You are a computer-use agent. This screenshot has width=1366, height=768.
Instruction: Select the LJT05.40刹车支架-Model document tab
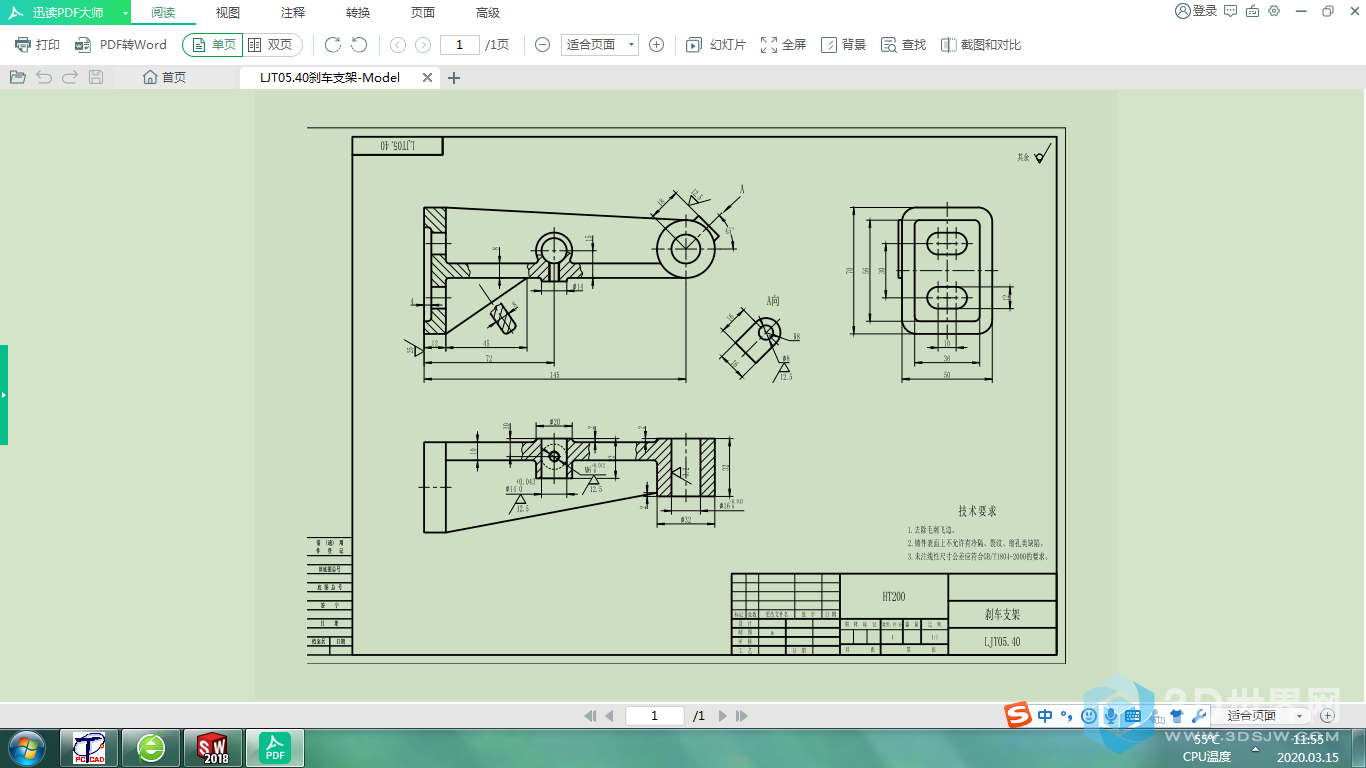pos(330,77)
